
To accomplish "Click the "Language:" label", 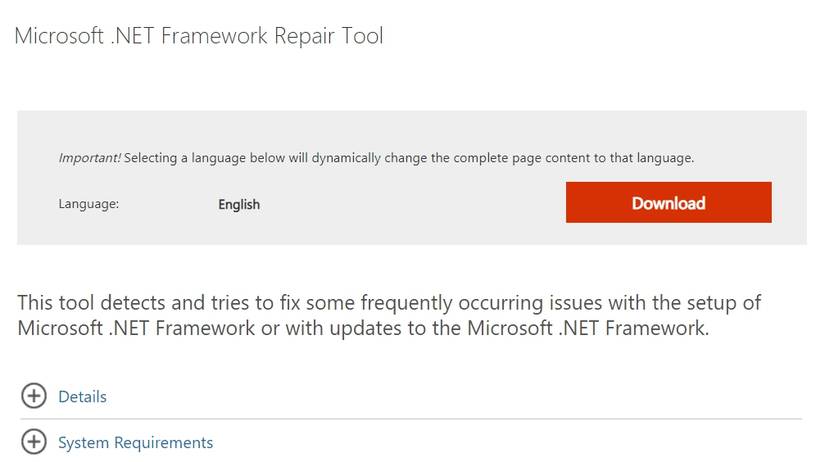I will pos(89,204).
